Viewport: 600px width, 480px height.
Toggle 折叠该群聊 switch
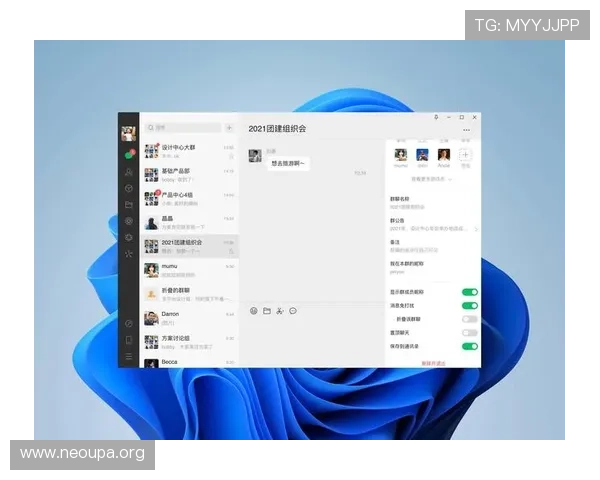pyautogui.click(x=470, y=319)
